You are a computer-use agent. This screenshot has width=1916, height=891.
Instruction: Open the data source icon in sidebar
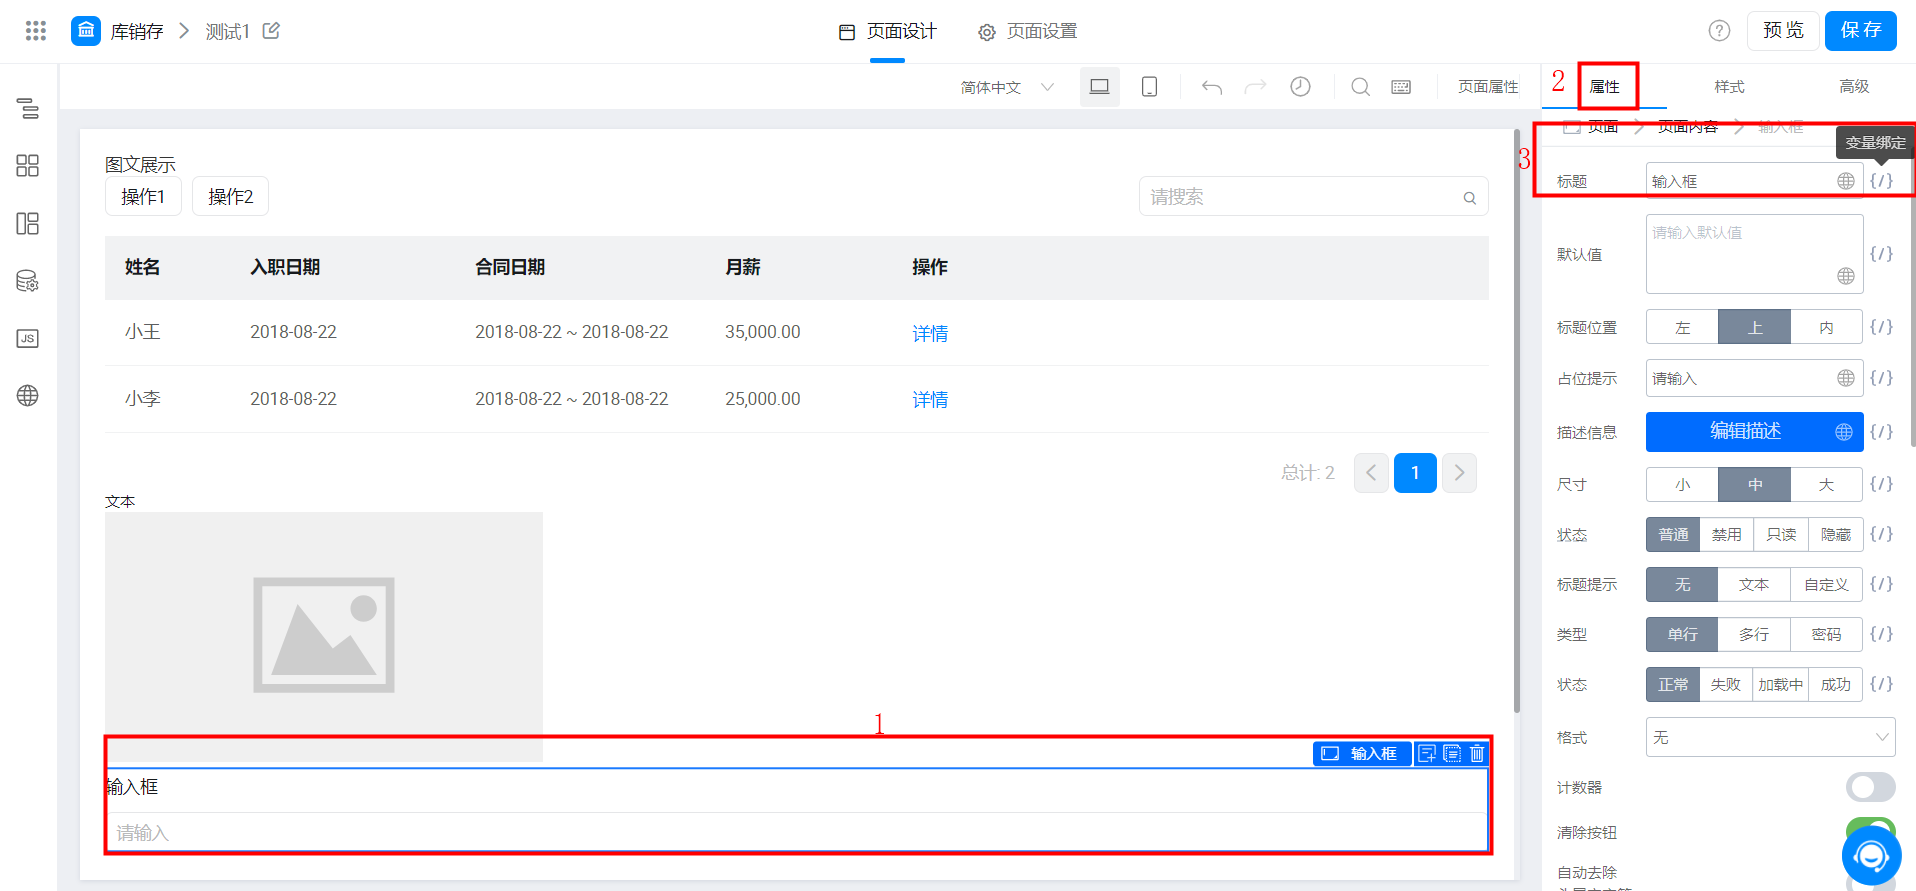[28, 281]
